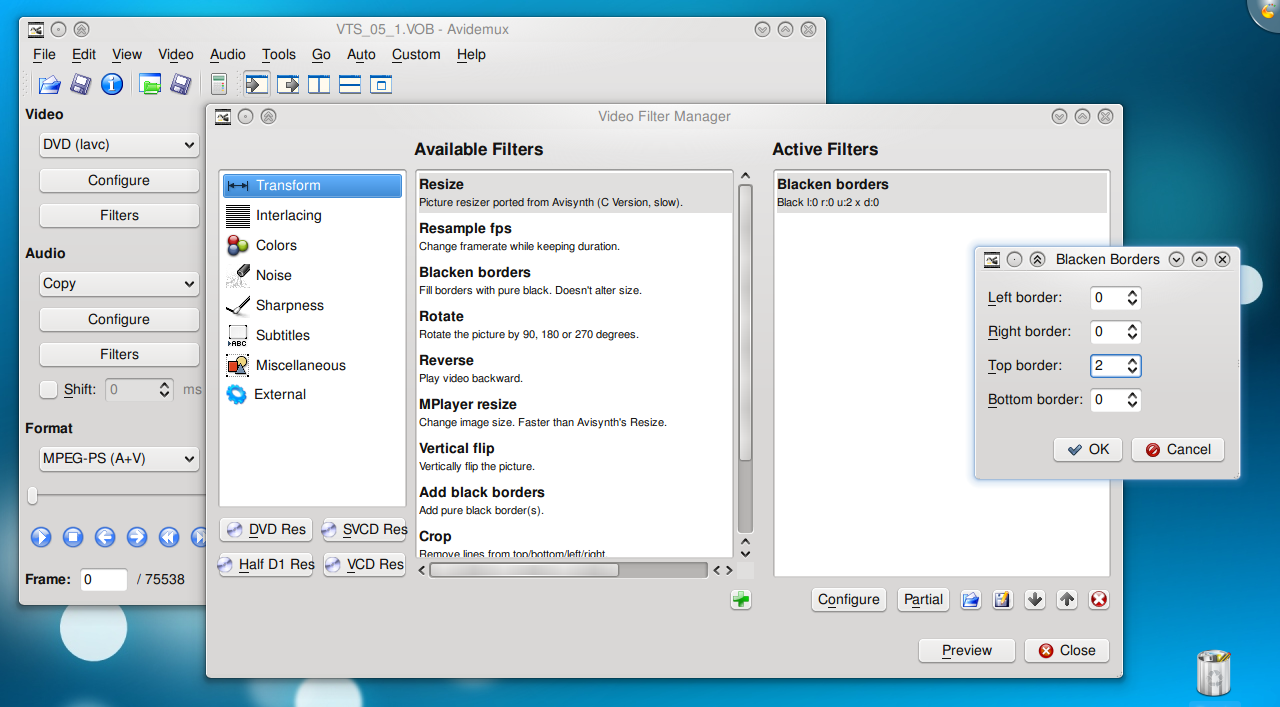Go to previous frame with left arrow
This screenshot has height=707, width=1280.
pos(105,537)
